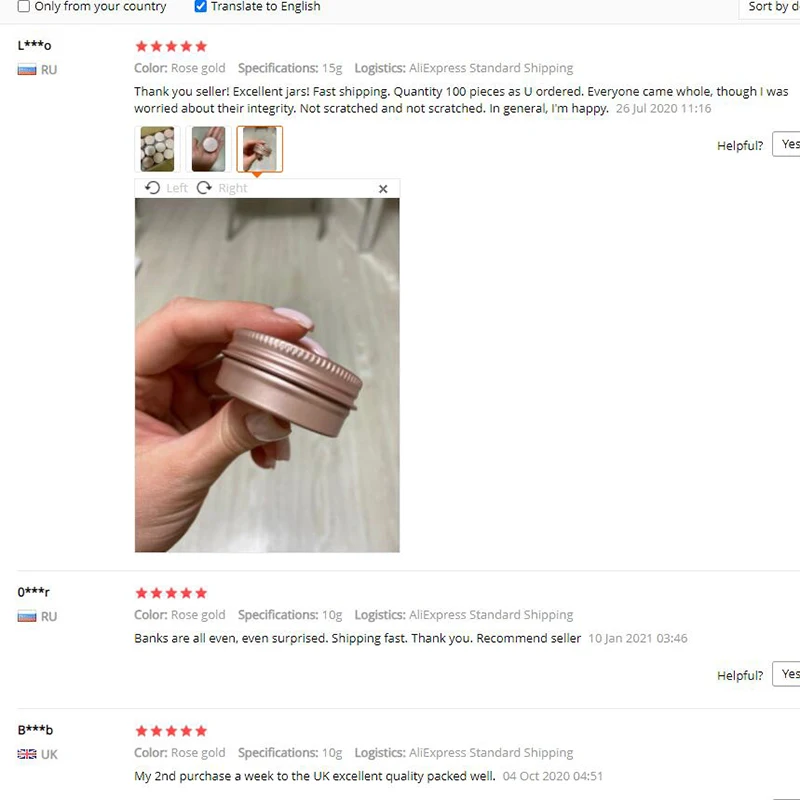Enable Only from your country filter
The height and width of the screenshot is (800, 800).
click(x=23, y=6)
